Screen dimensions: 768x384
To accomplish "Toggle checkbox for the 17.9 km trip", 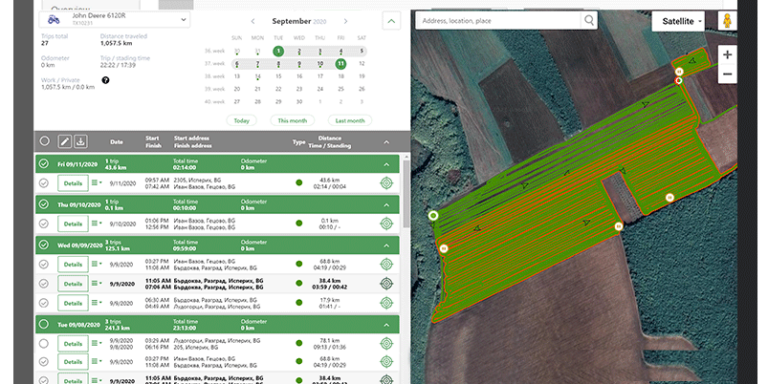I will click(44, 303).
